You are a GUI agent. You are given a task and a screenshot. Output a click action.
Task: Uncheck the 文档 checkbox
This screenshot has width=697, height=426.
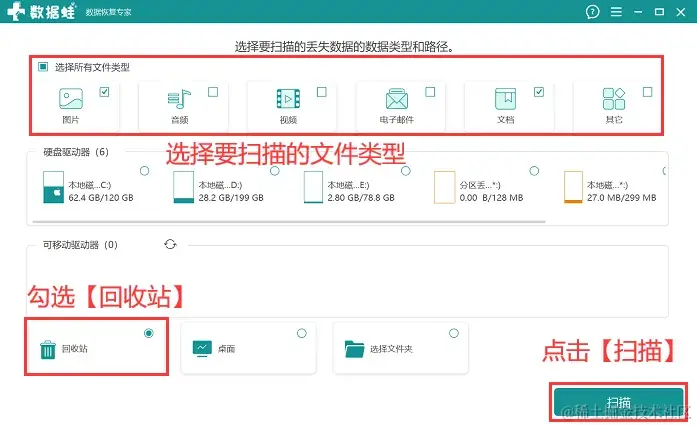click(539, 92)
